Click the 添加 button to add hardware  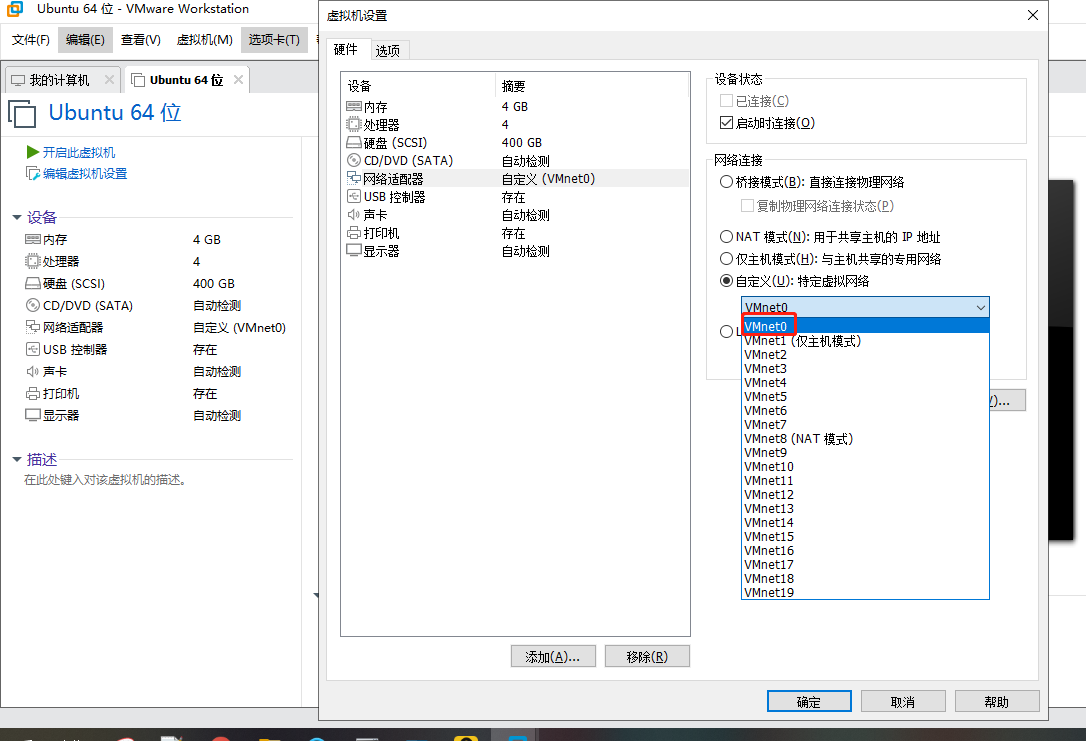tap(553, 655)
